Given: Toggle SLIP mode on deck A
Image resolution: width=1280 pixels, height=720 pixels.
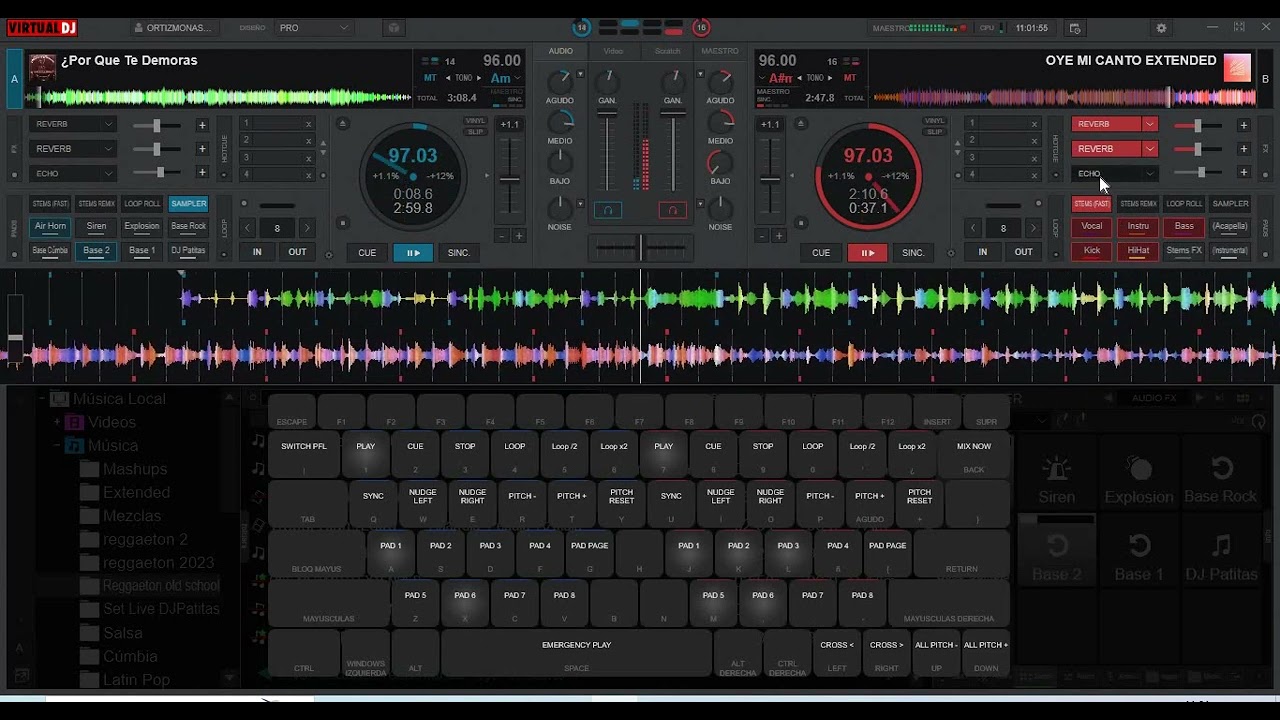Looking at the screenshot, I should (475, 132).
